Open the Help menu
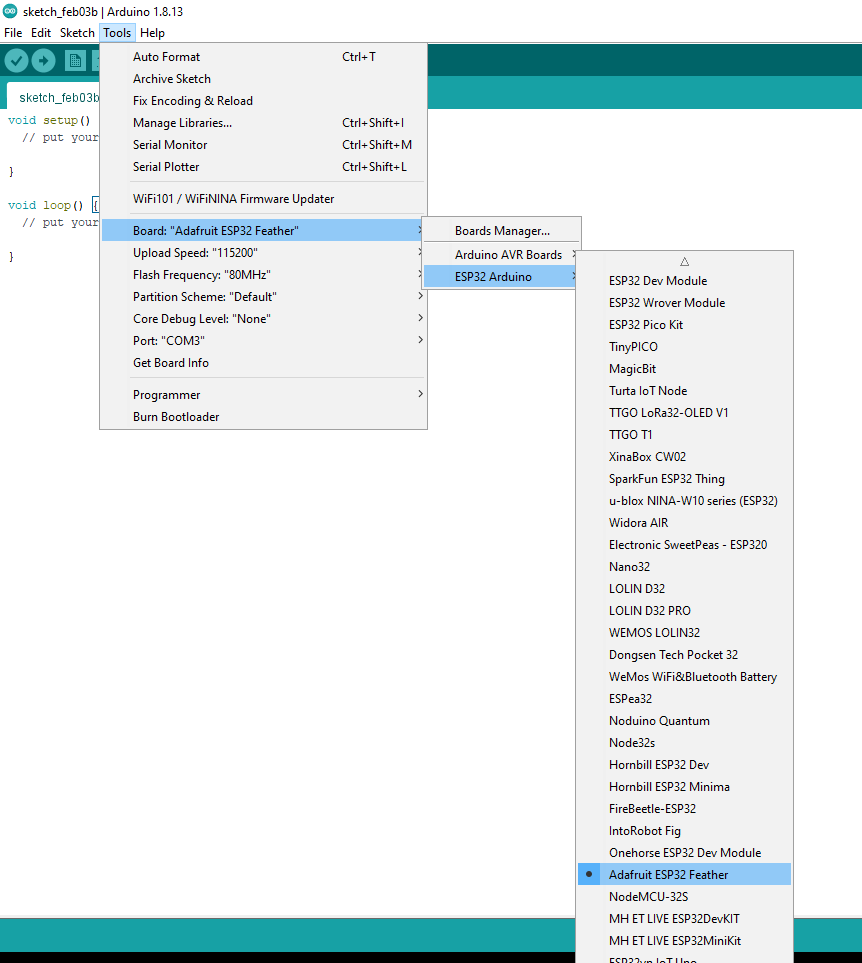Screen dimensions: 862x963 (x=152, y=33)
